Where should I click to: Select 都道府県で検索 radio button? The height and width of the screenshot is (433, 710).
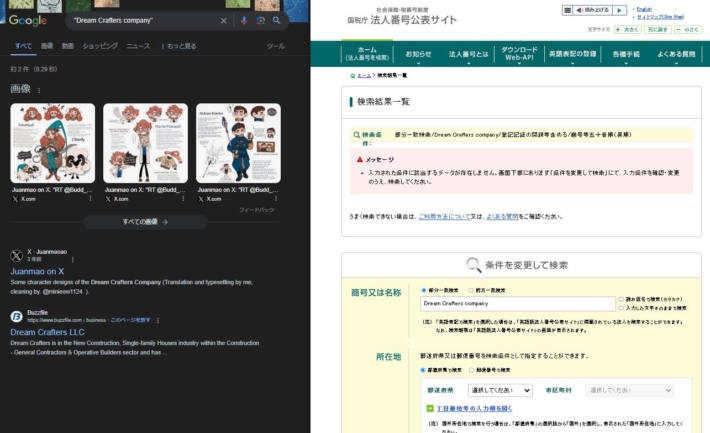(423, 370)
